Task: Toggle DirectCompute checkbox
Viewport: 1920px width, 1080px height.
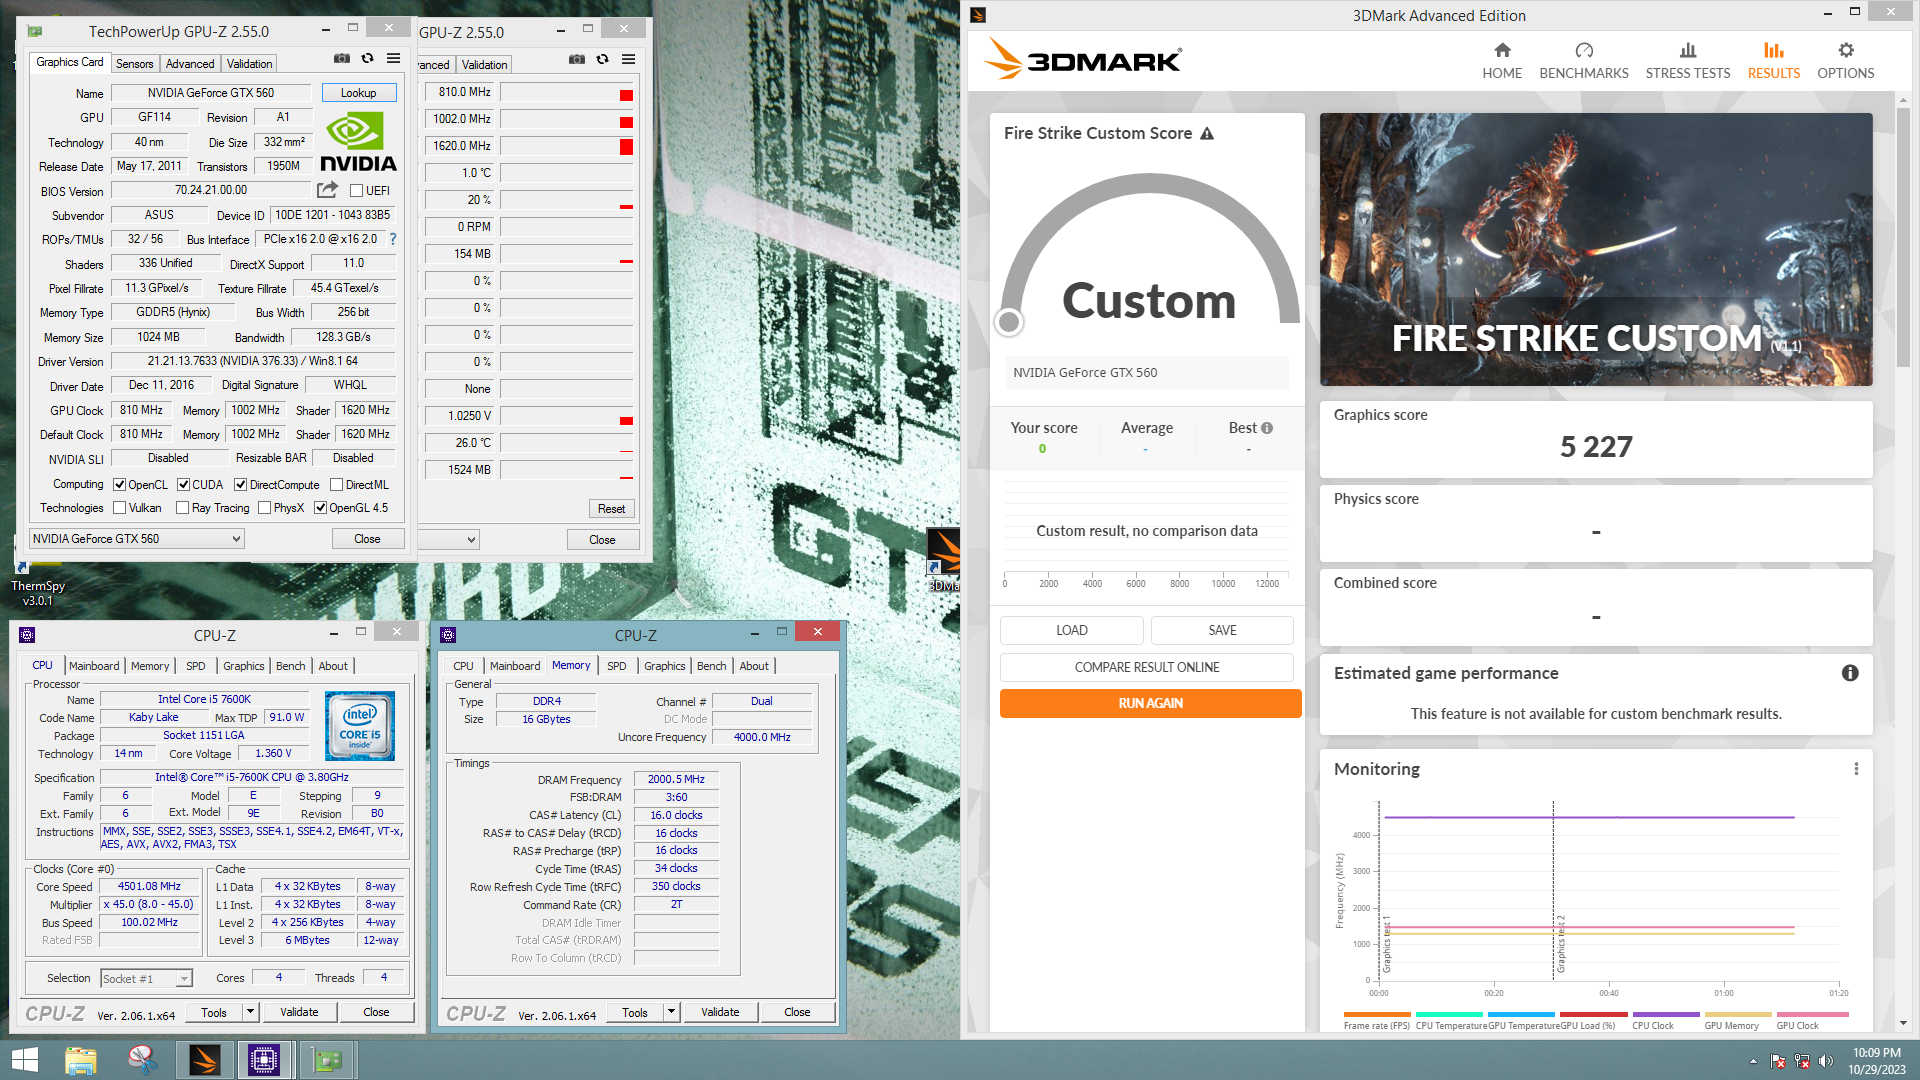Action: click(241, 485)
